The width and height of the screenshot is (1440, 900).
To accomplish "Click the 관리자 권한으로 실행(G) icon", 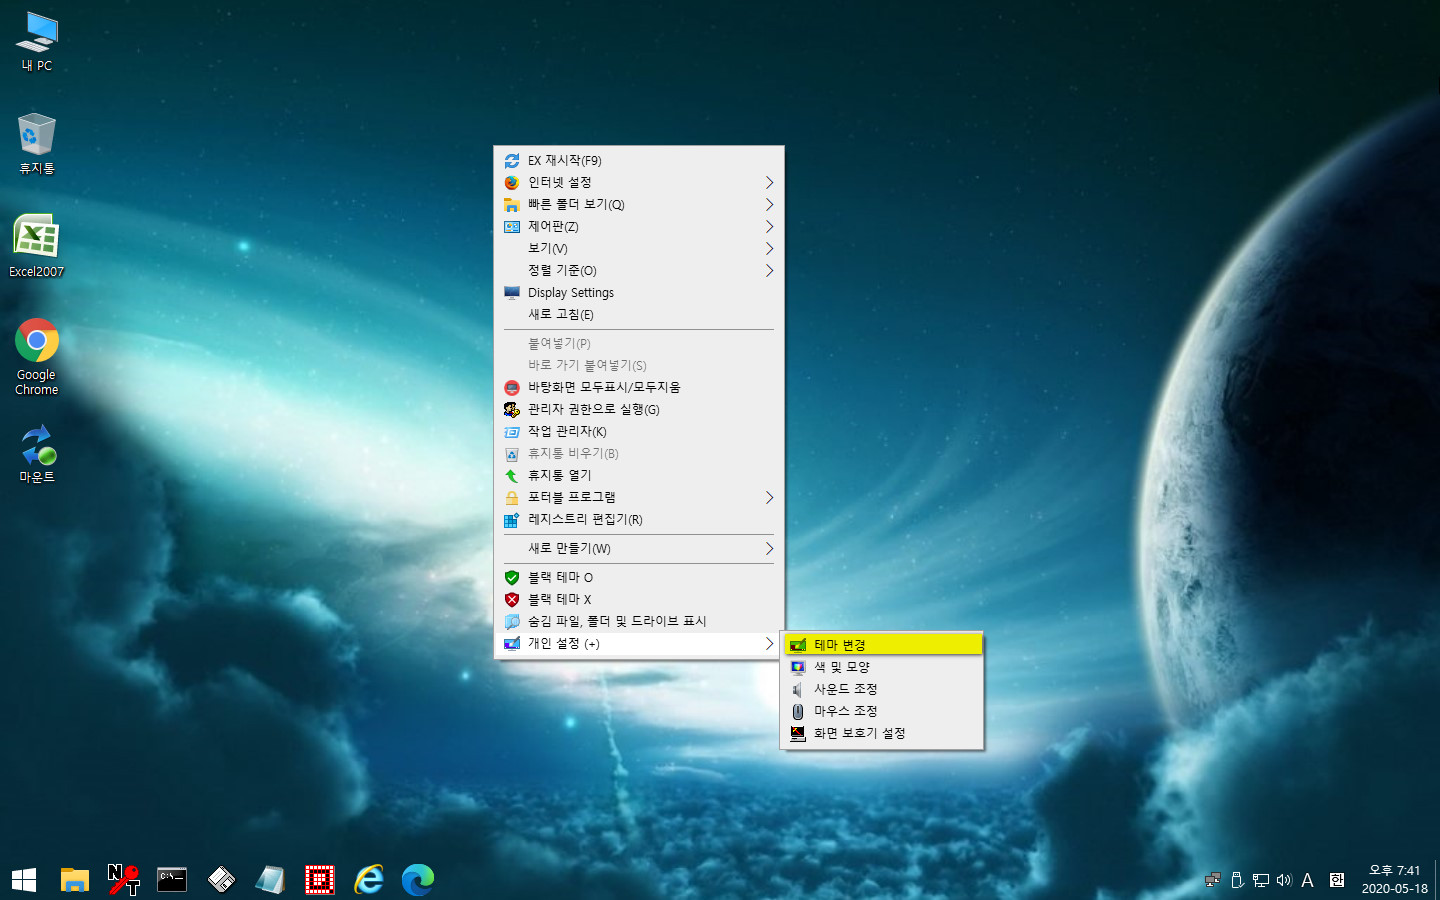I will [512, 410].
